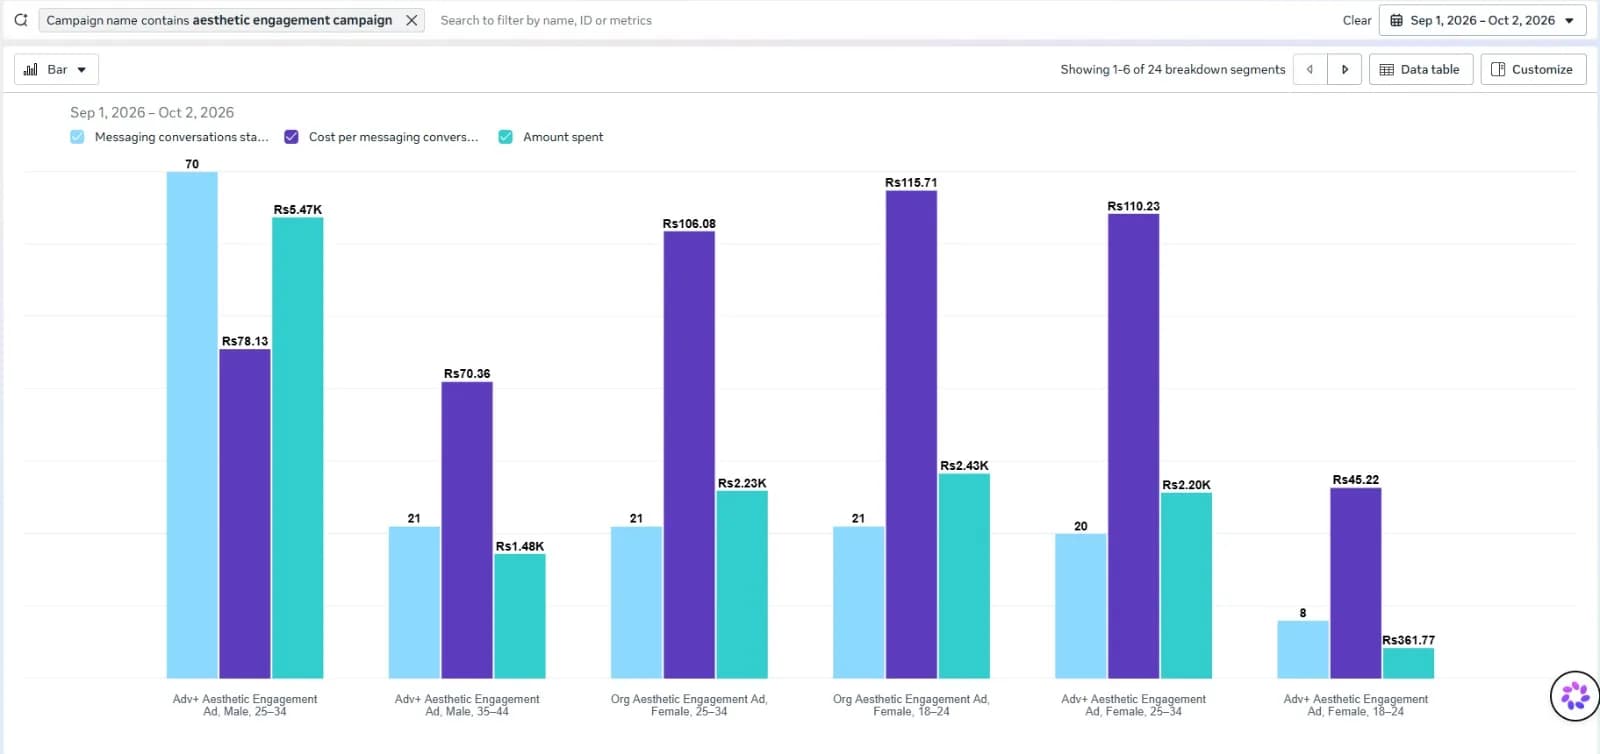The image size is (1600, 754).
Task: Open the Sep 1 – Oct 2 date range picker
Action: (x=1482, y=20)
